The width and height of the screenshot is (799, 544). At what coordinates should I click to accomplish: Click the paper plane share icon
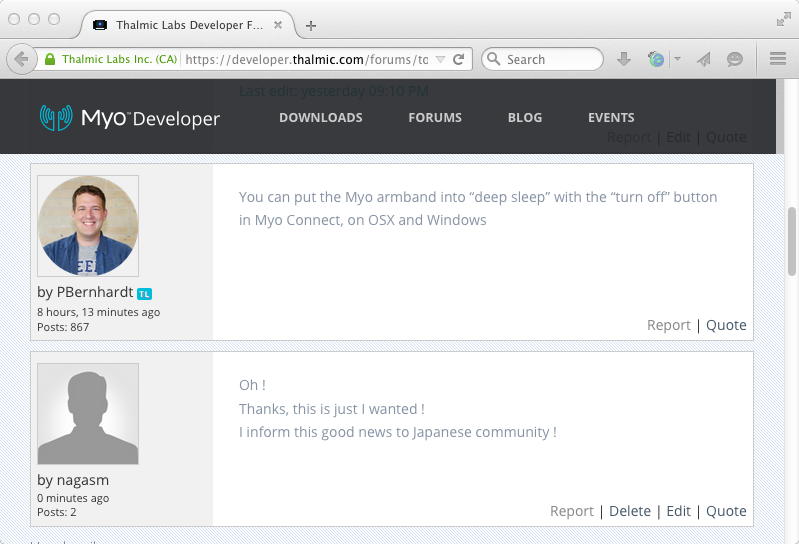click(x=704, y=60)
